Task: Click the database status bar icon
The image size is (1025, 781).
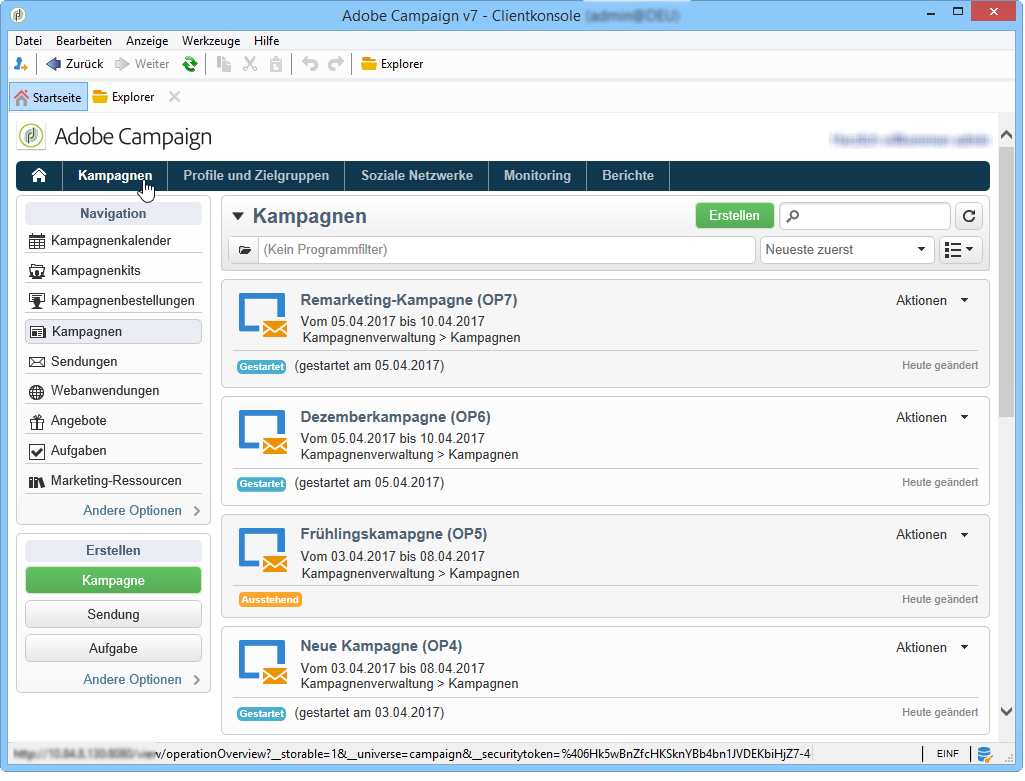Action: tap(984, 755)
